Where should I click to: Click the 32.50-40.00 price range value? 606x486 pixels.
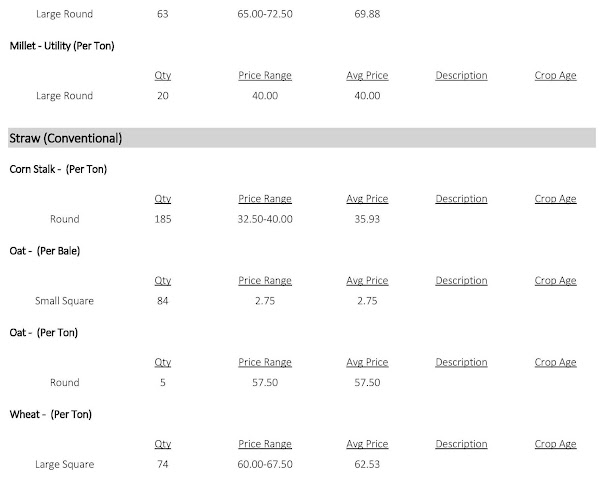pyautogui.click(x=265, y=219)
